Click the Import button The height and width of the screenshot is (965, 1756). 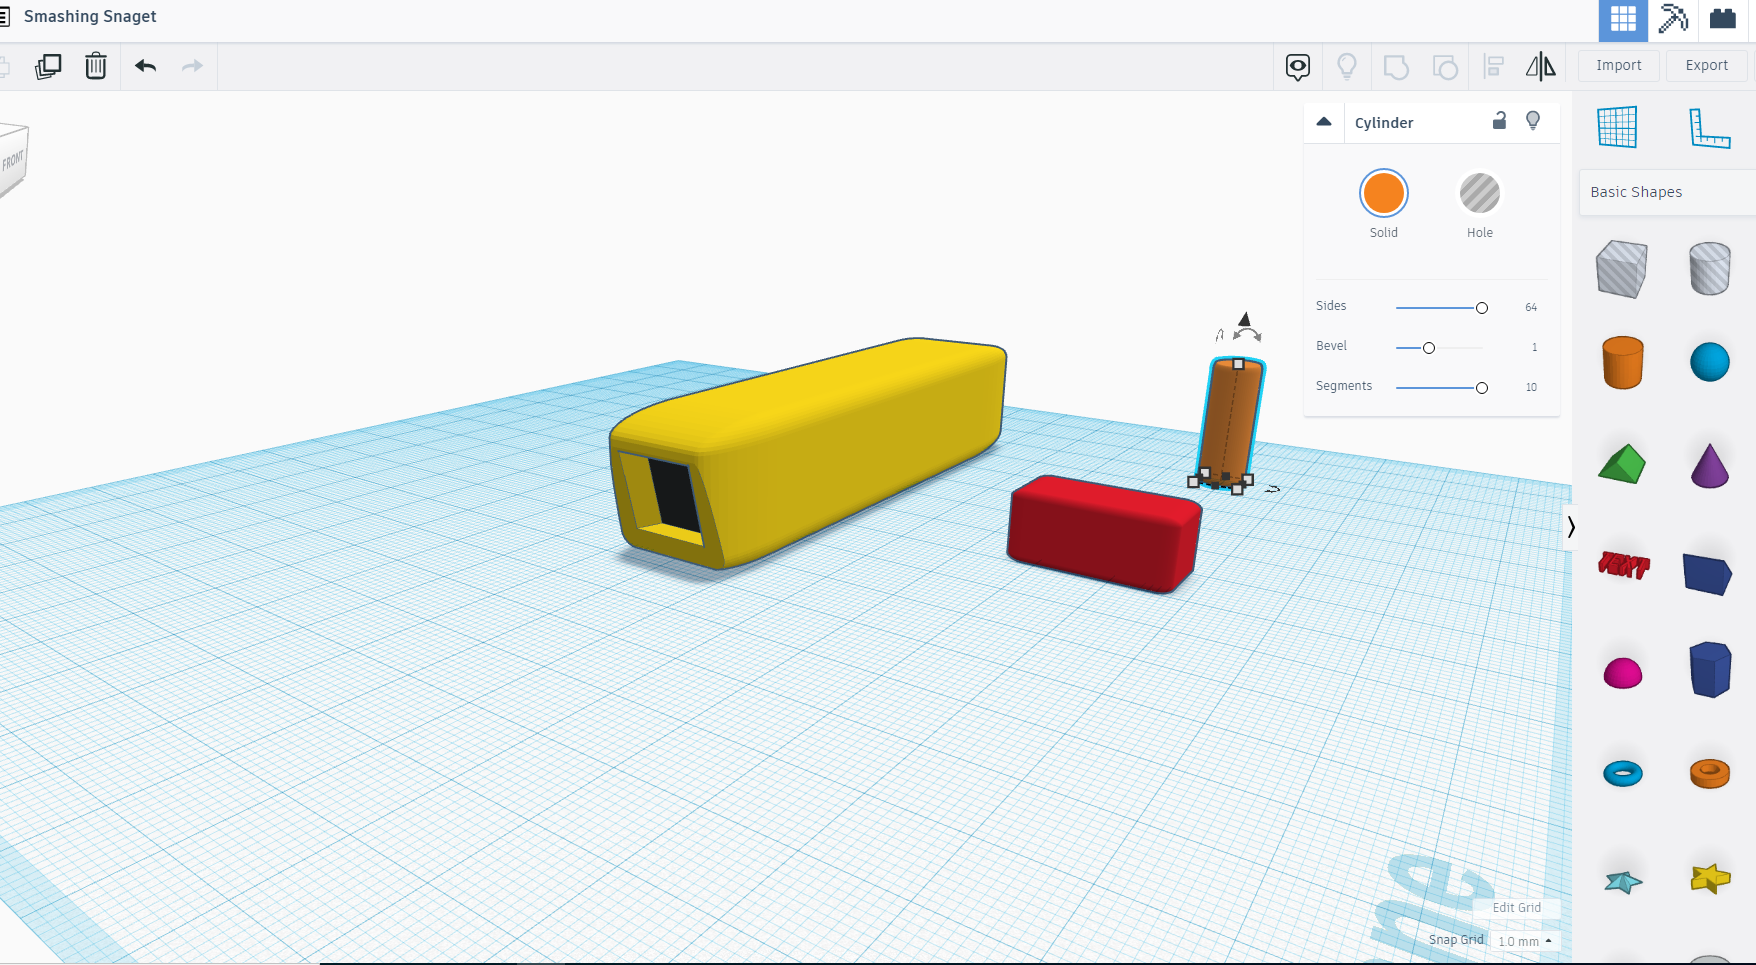pyautogui.click(x=1619, y=66)
